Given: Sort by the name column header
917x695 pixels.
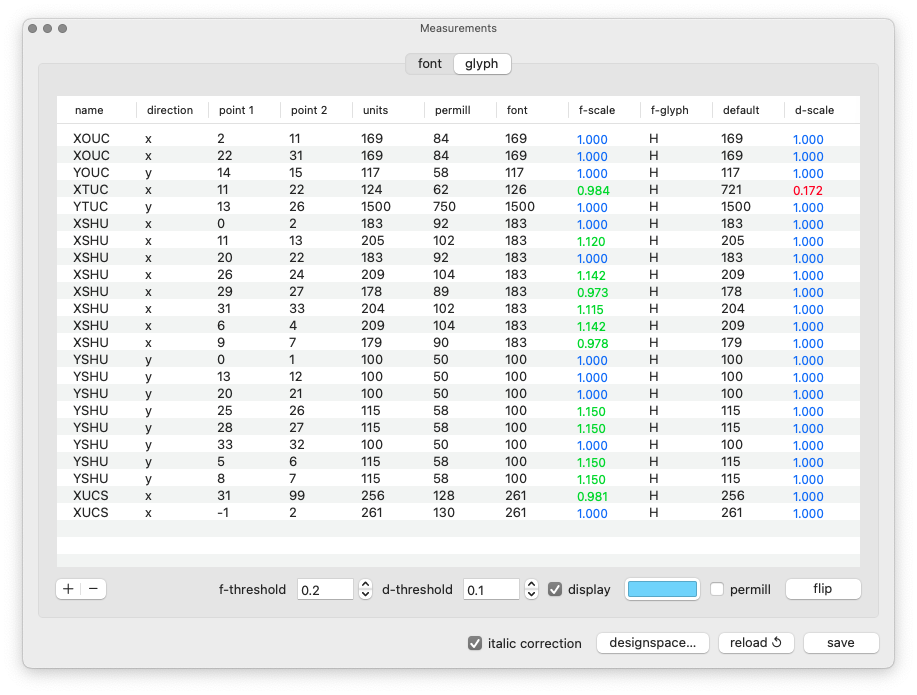Looking at the screenshot, I should click(x=89, y=110).
